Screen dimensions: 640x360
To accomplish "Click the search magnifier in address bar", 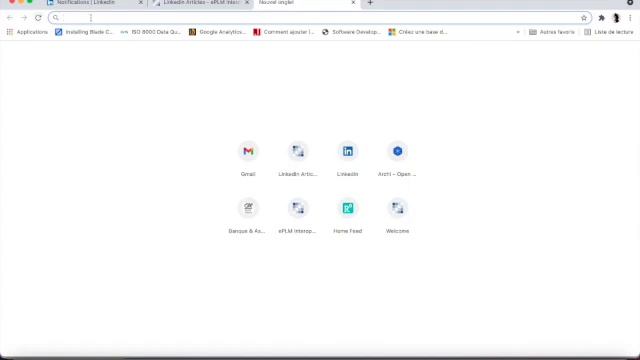I will [56, 18].
